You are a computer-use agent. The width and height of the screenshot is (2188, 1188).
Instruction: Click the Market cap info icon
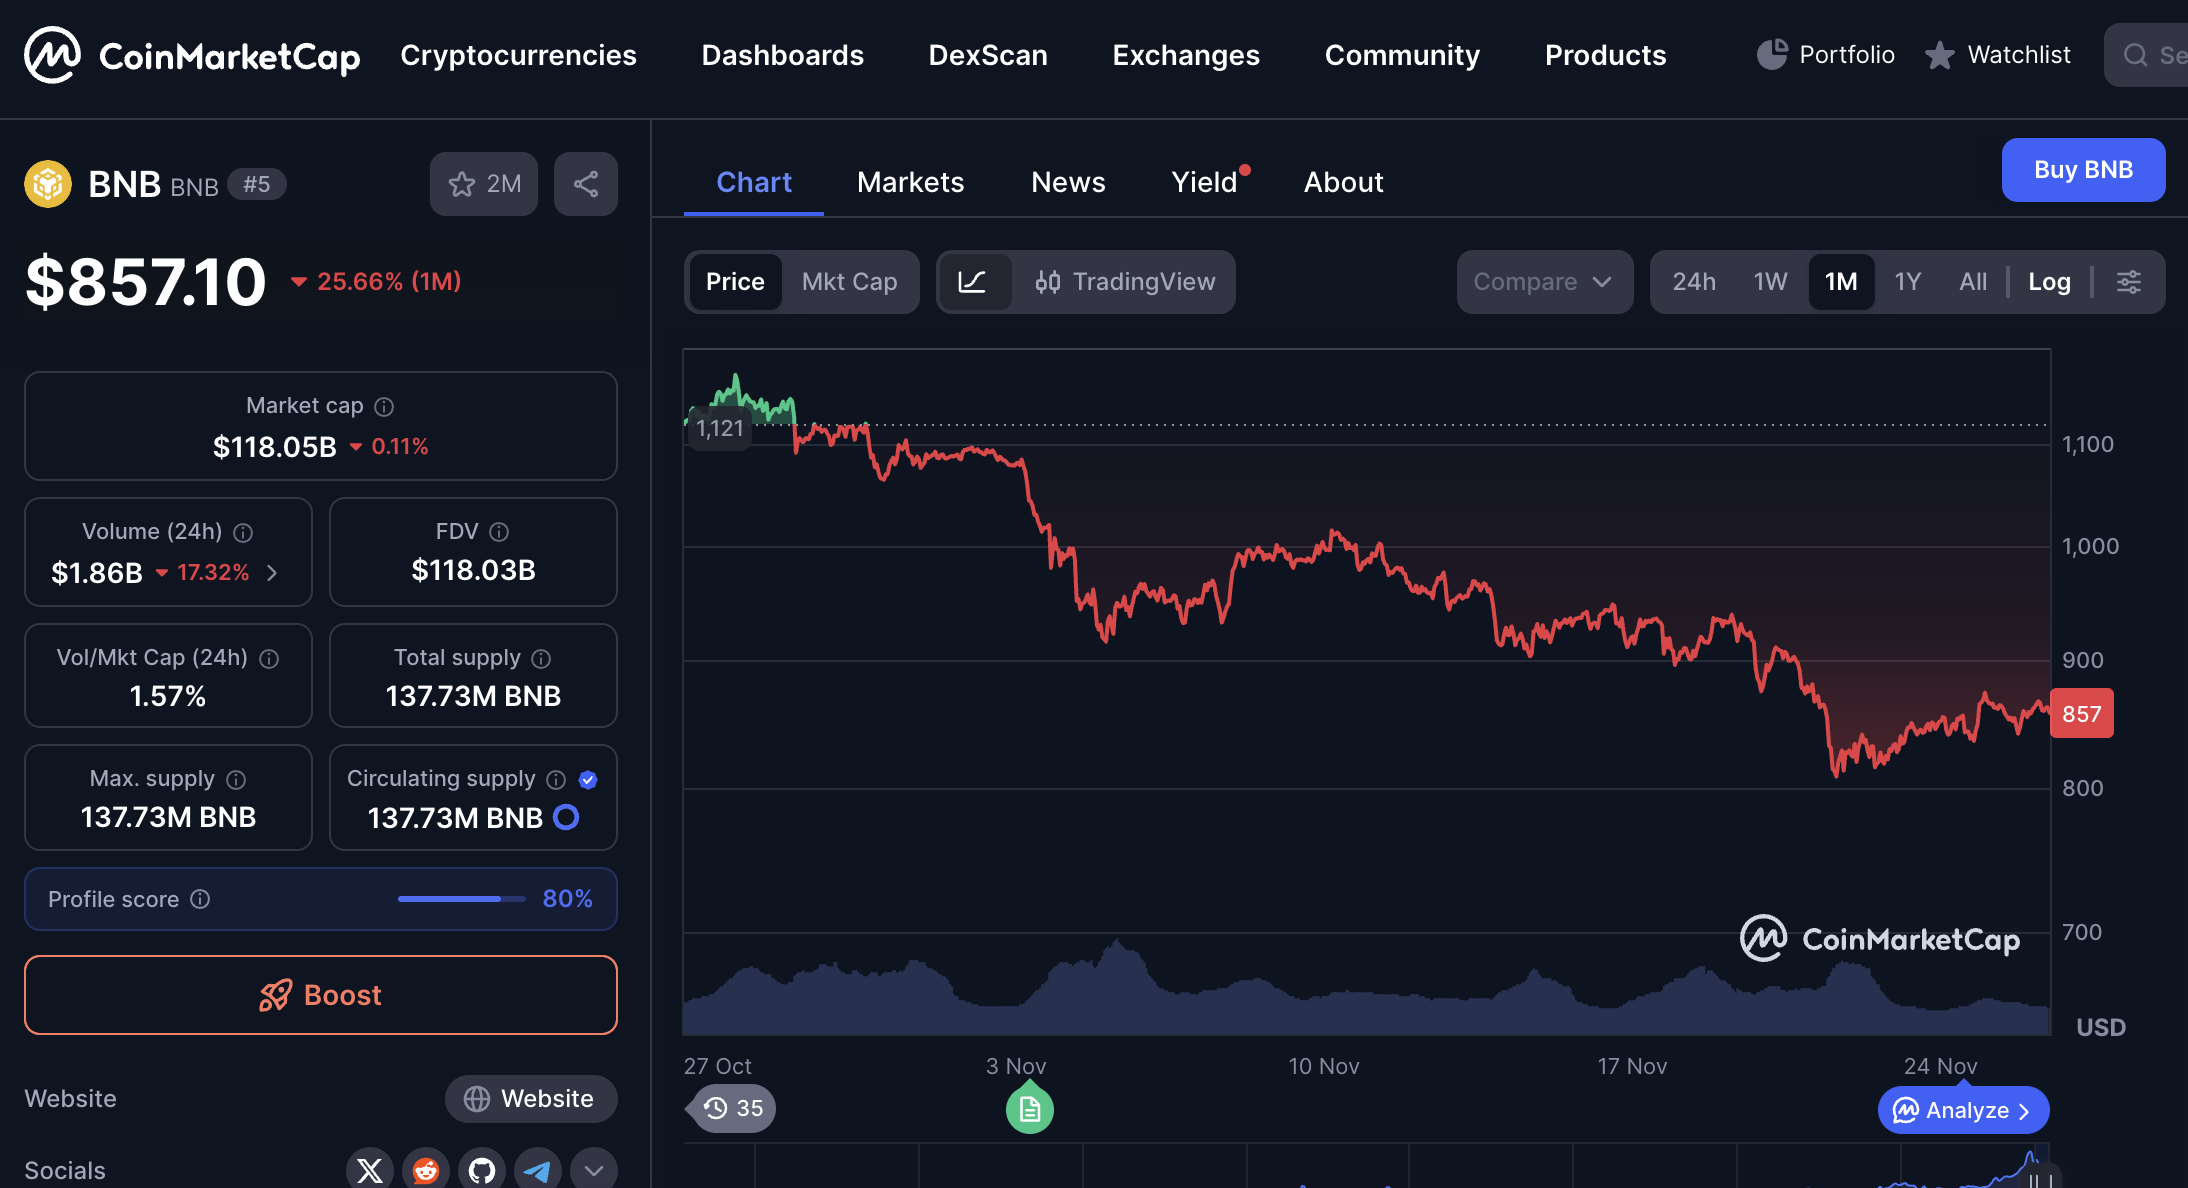click(384, 406)
